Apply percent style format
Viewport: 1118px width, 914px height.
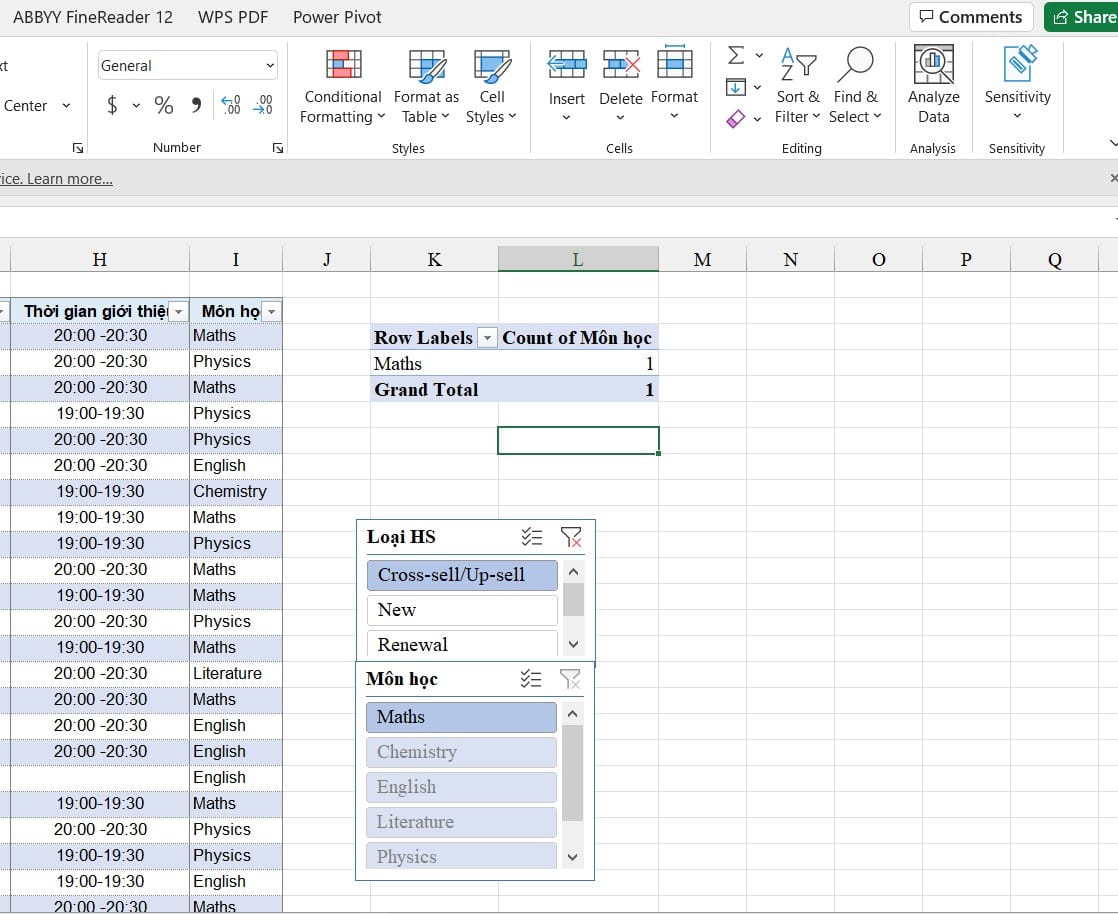[164, 106]
